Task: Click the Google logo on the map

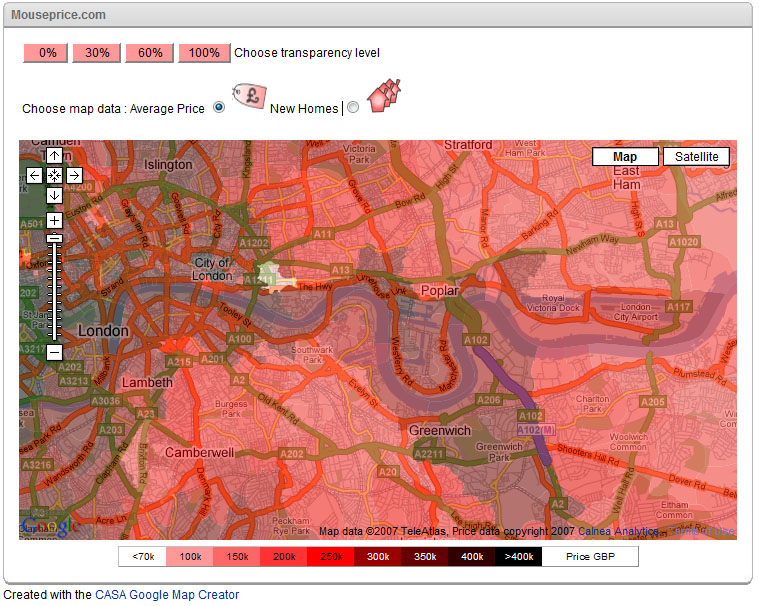Action: click(x=50, y=527)
